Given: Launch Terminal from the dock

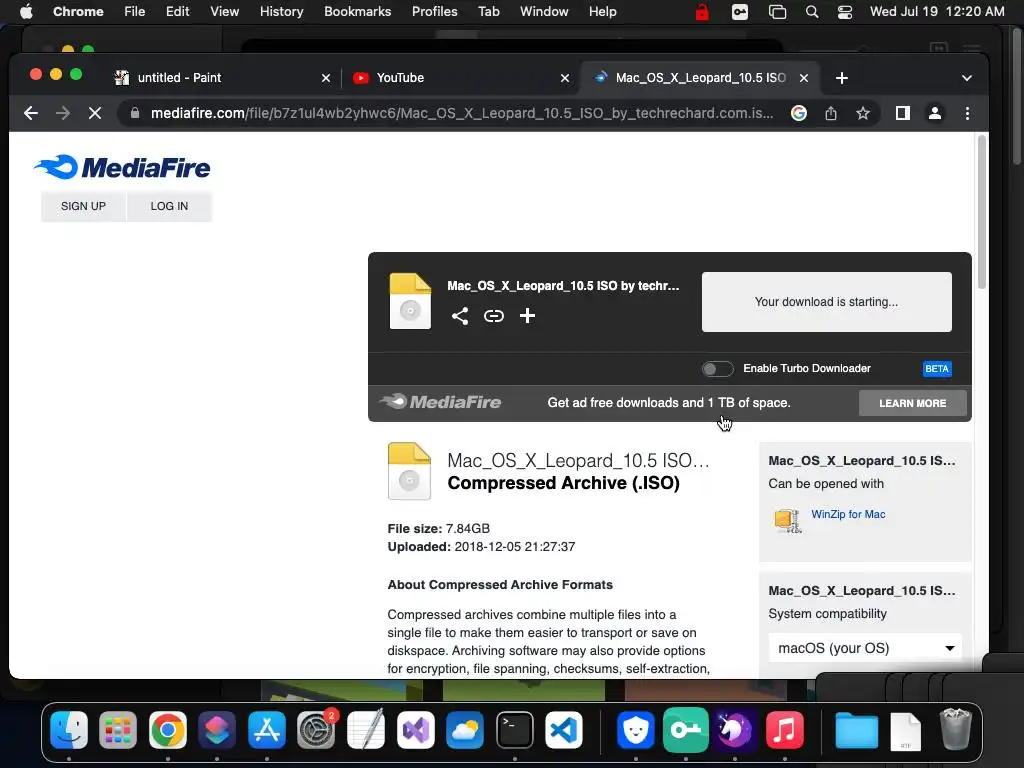Looking at the screenshot, I should point(515,730).
